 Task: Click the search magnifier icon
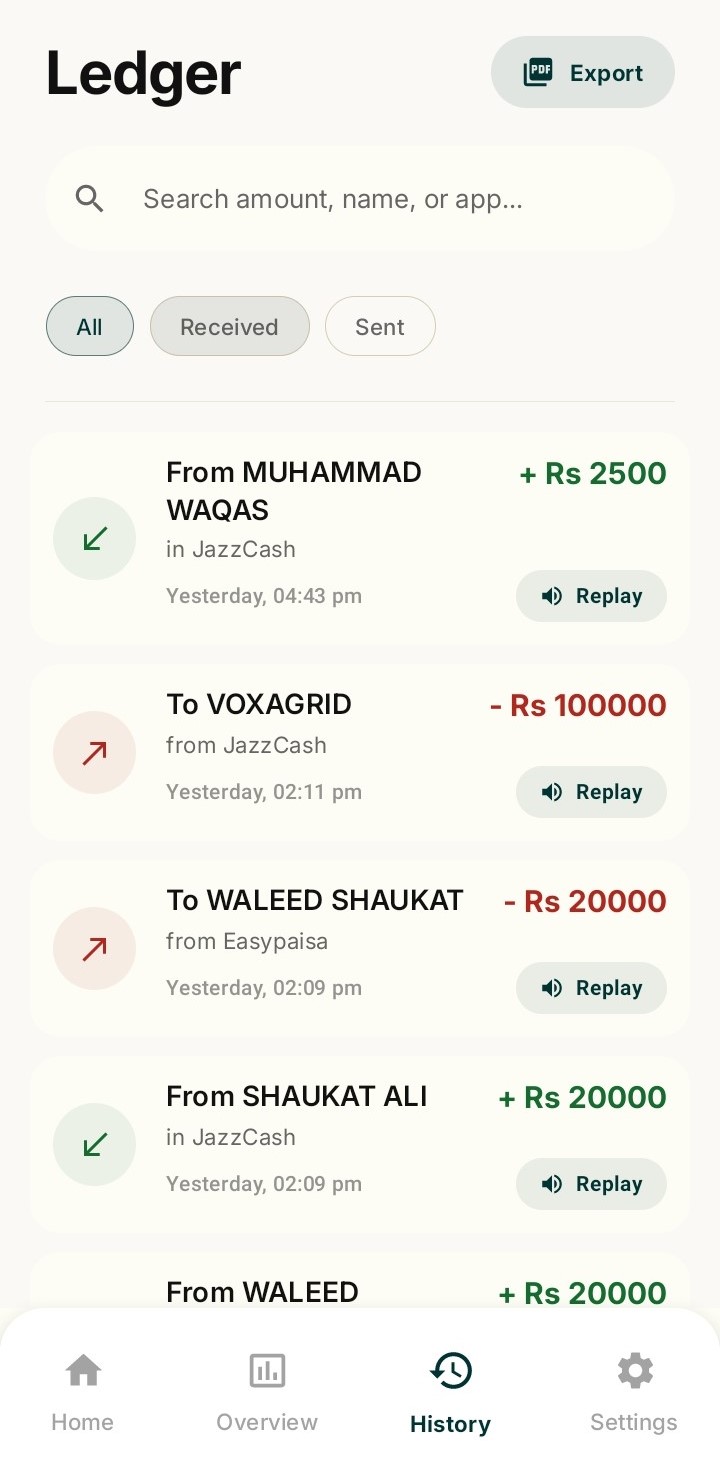pos(90,199)
